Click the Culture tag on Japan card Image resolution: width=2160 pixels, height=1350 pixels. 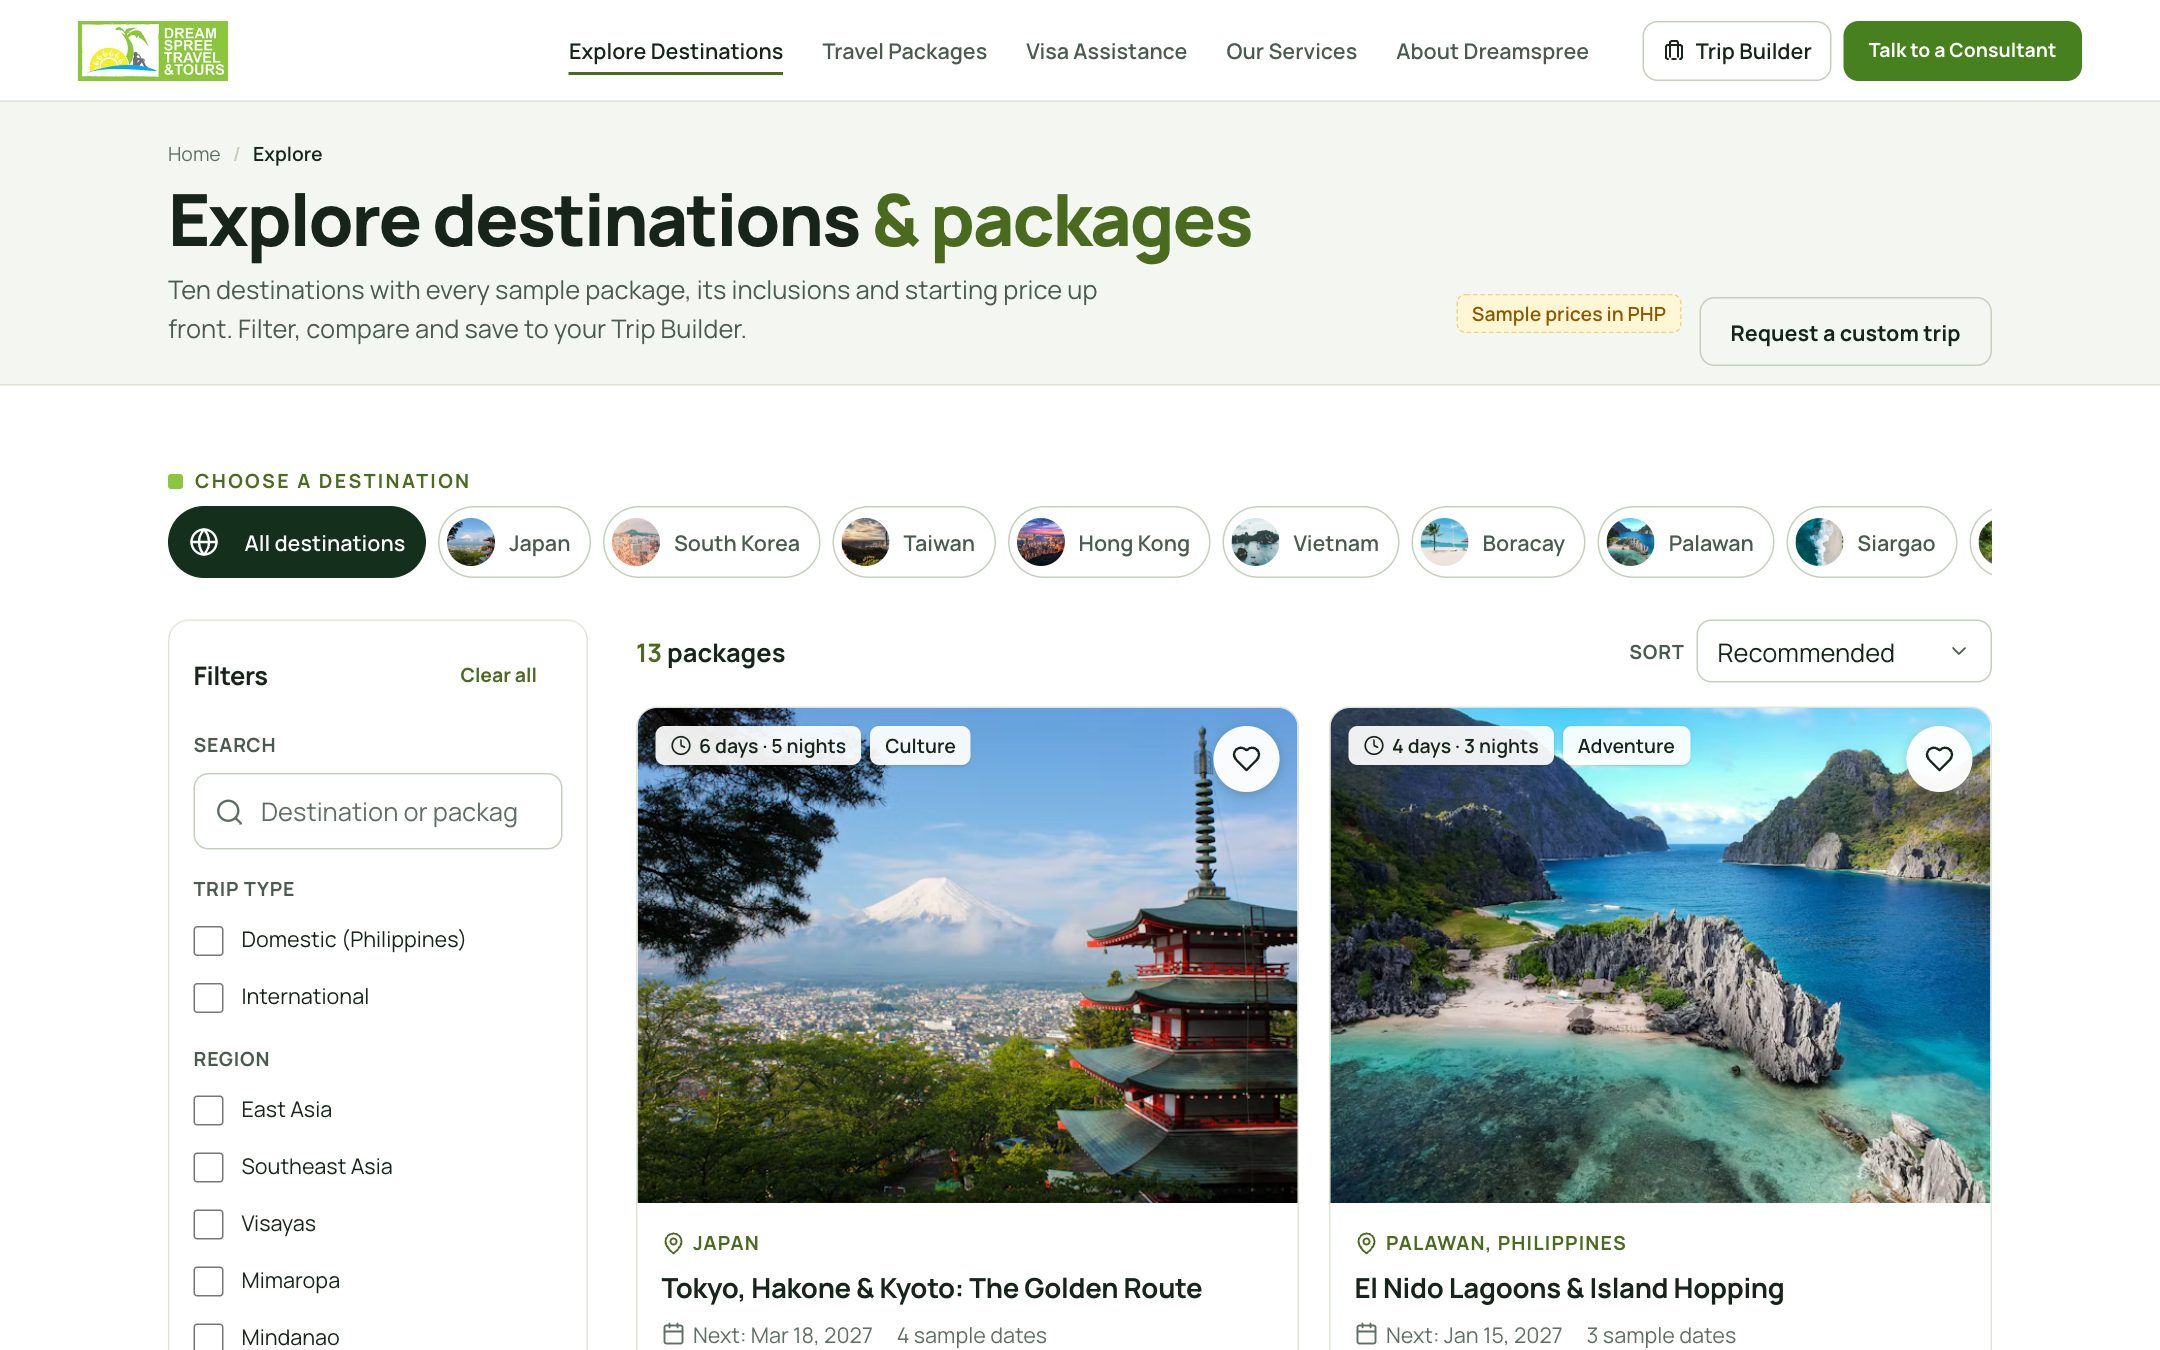pos(920,746)
